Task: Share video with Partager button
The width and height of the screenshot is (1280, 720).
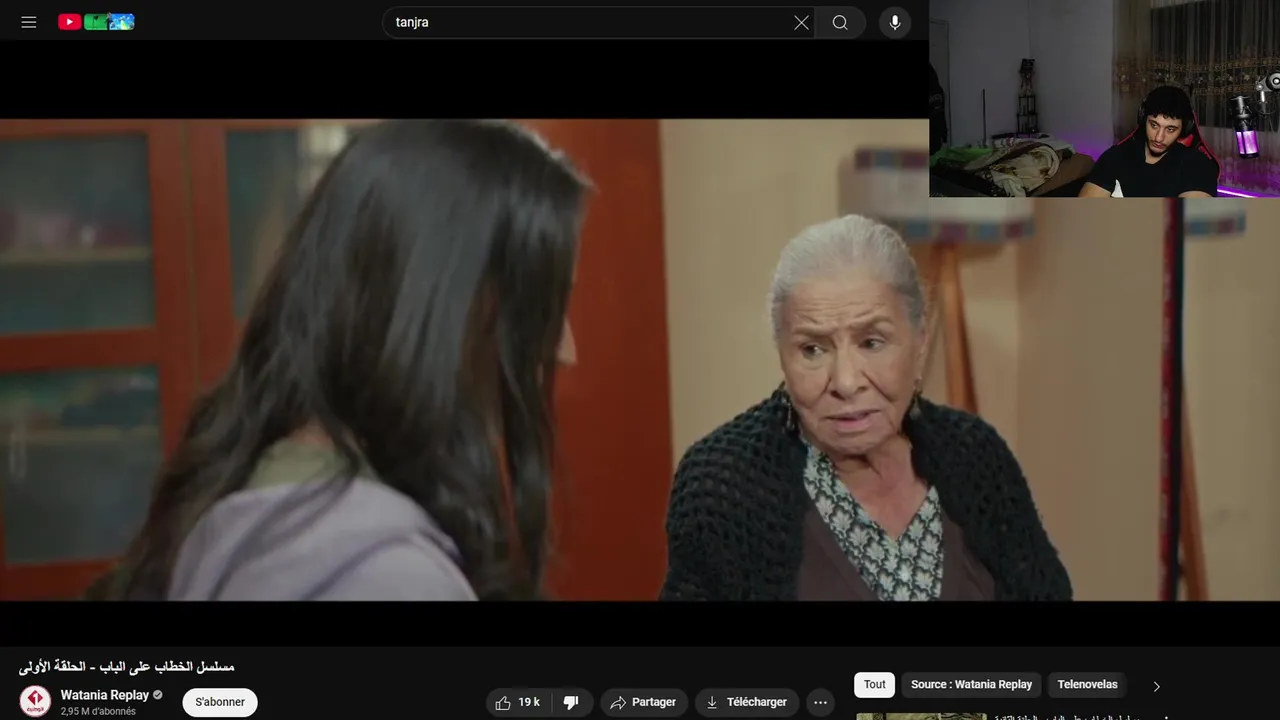Action: tap(644, 702)
